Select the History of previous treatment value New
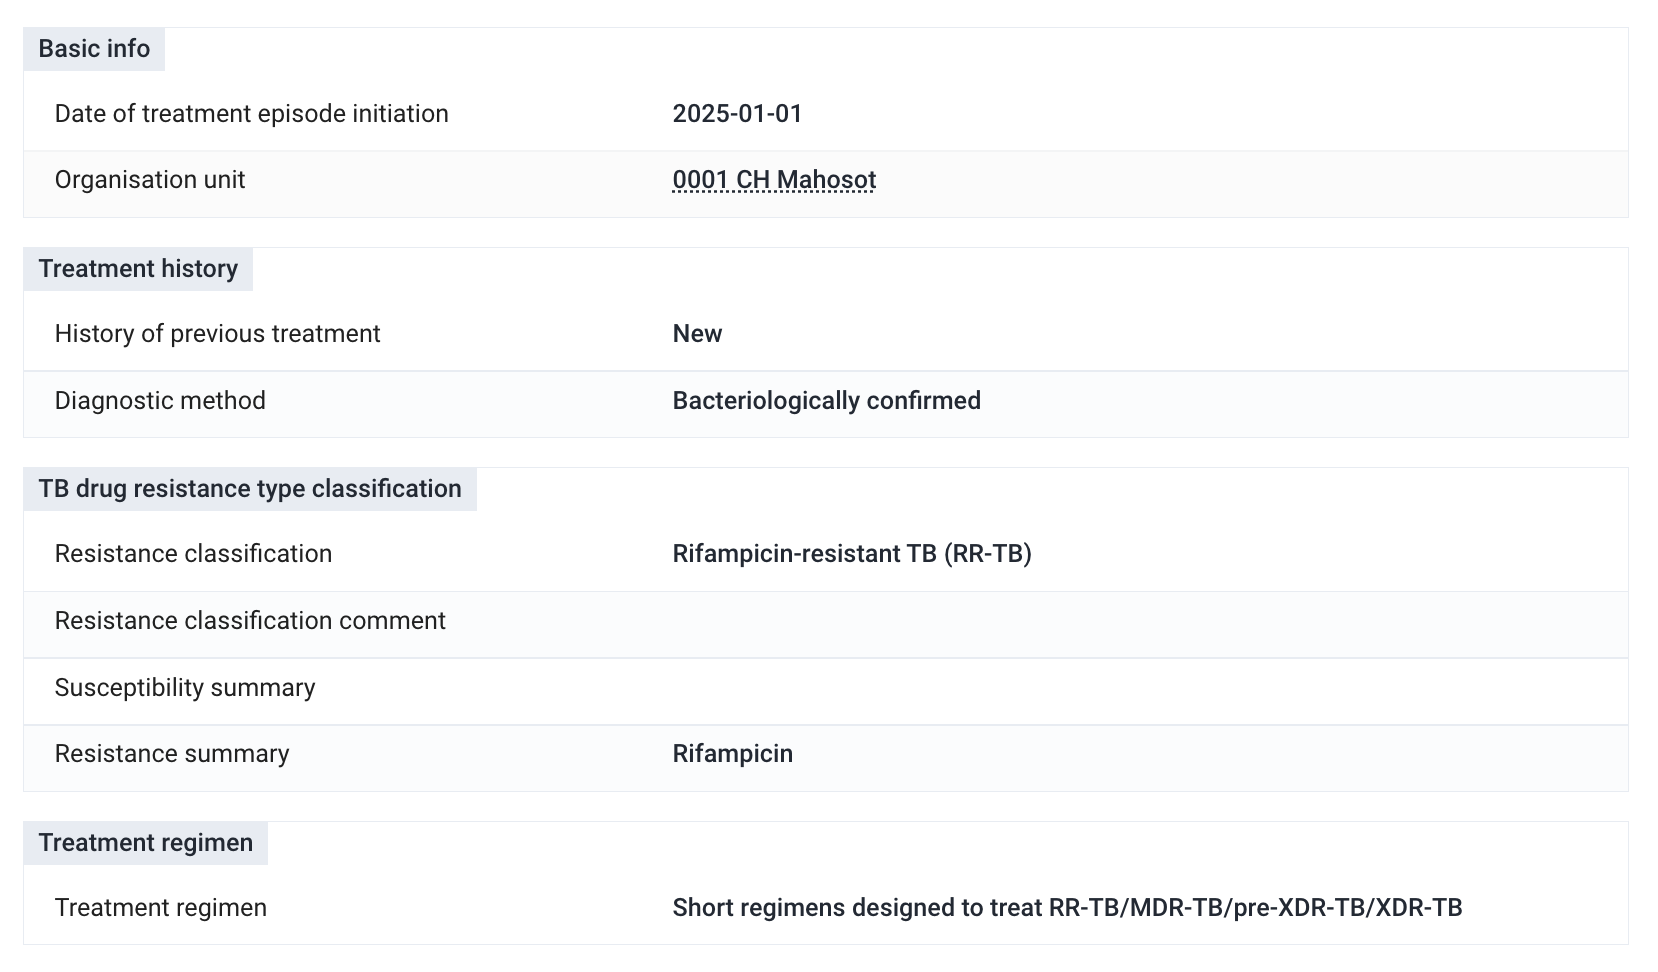 697,334
